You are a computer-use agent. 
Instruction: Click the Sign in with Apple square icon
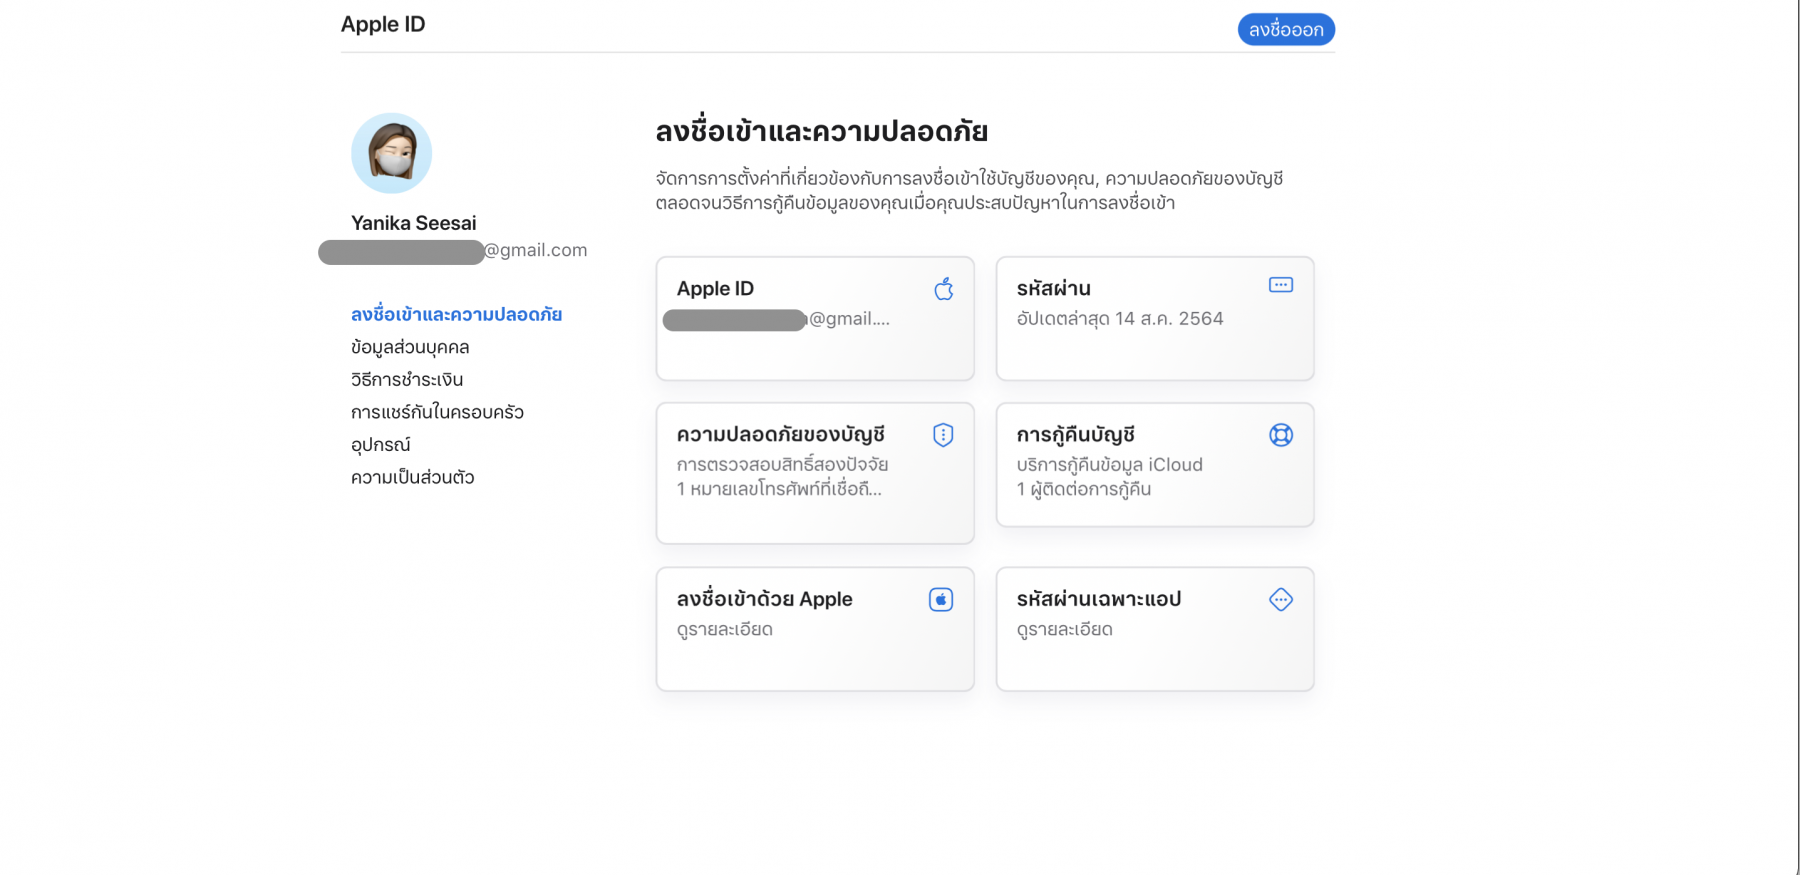pos(941,600)
